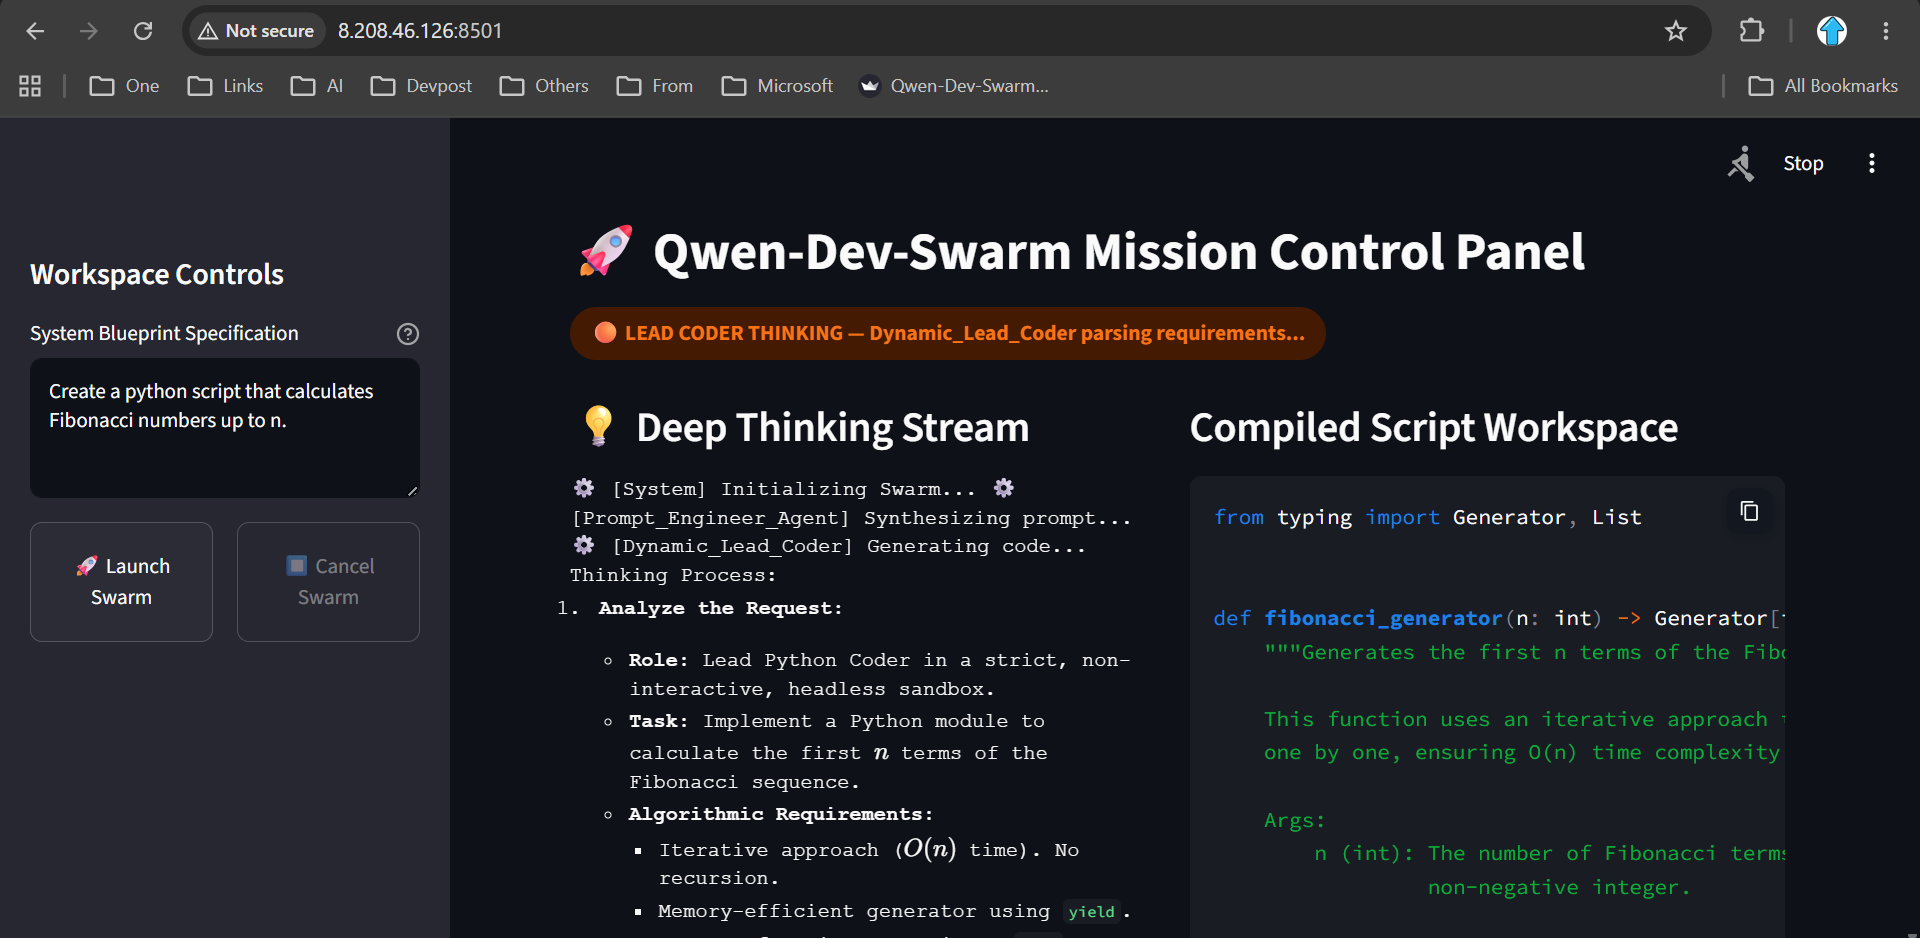This screenshot has width=1920, height=938.
Task: Click the Workspace Controls heading
Action: (157, 274)
